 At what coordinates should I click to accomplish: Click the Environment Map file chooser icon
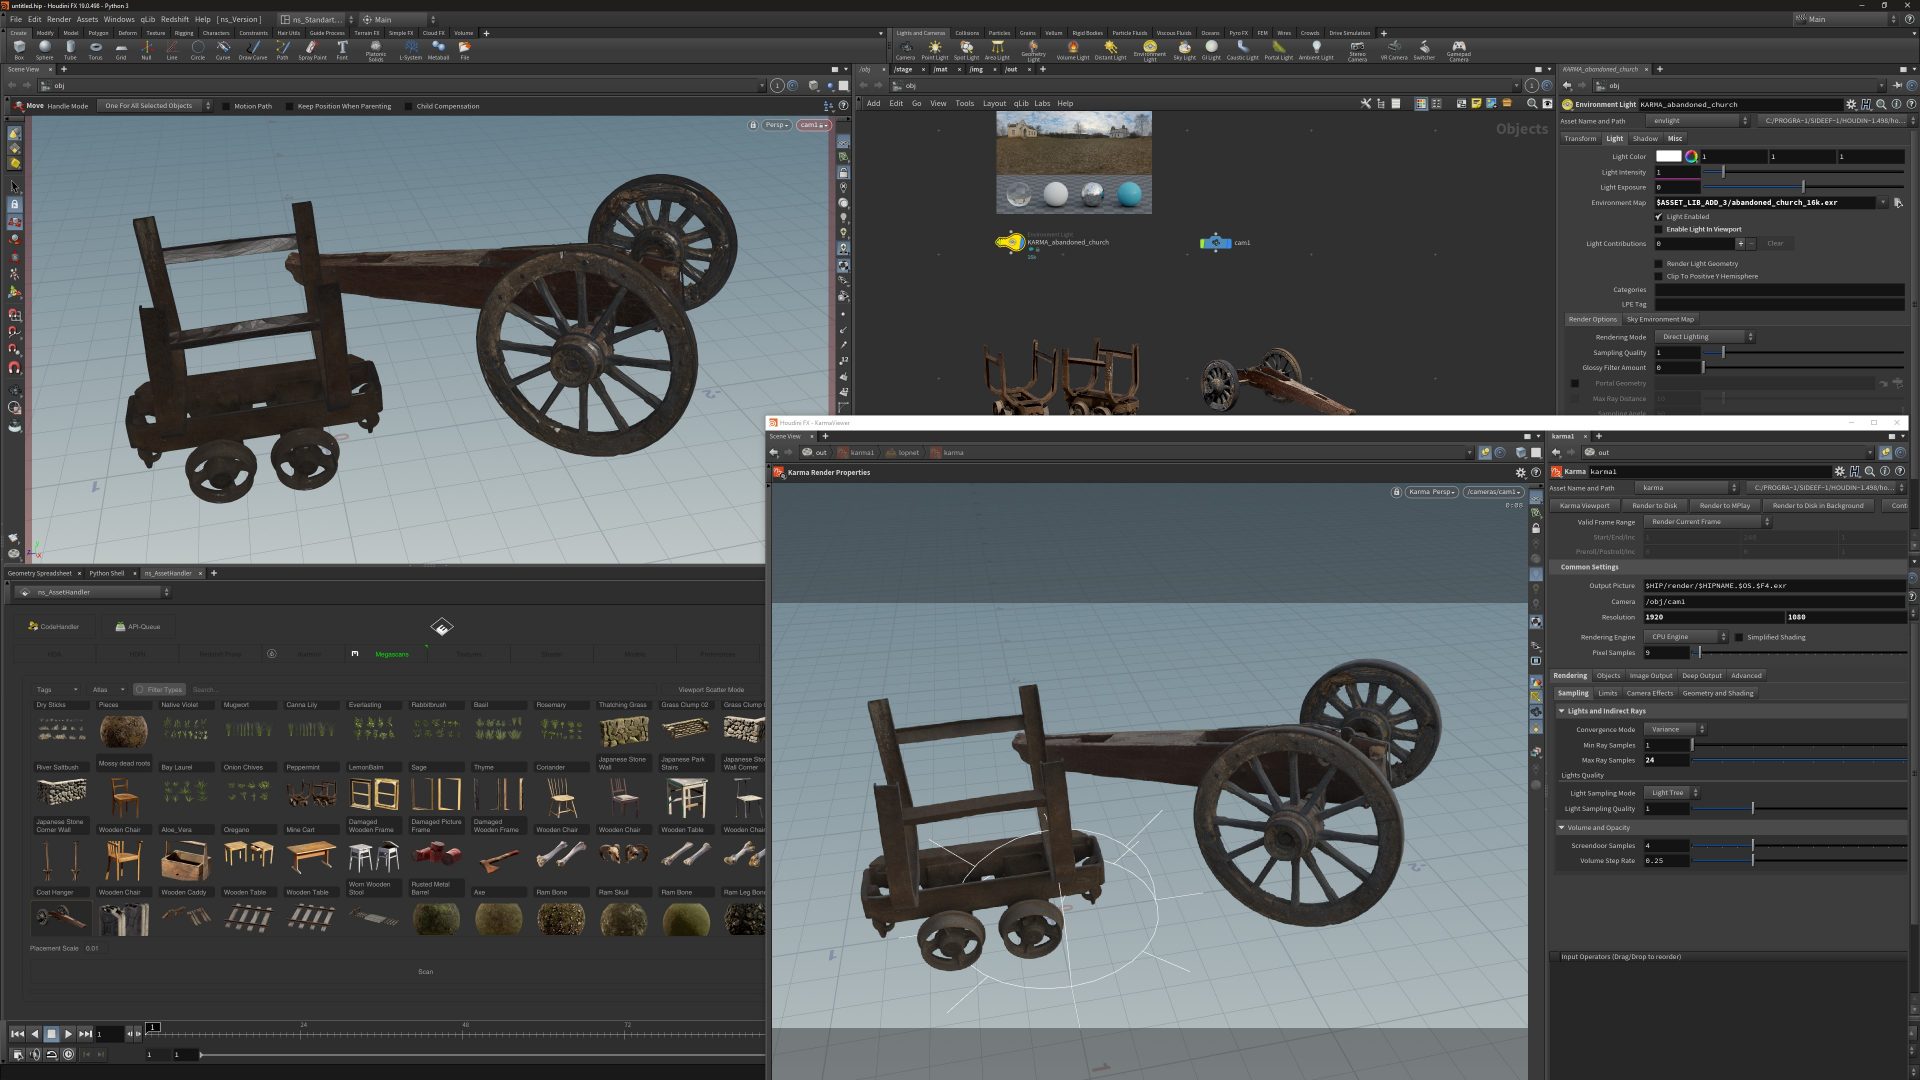click(1898, 203)
